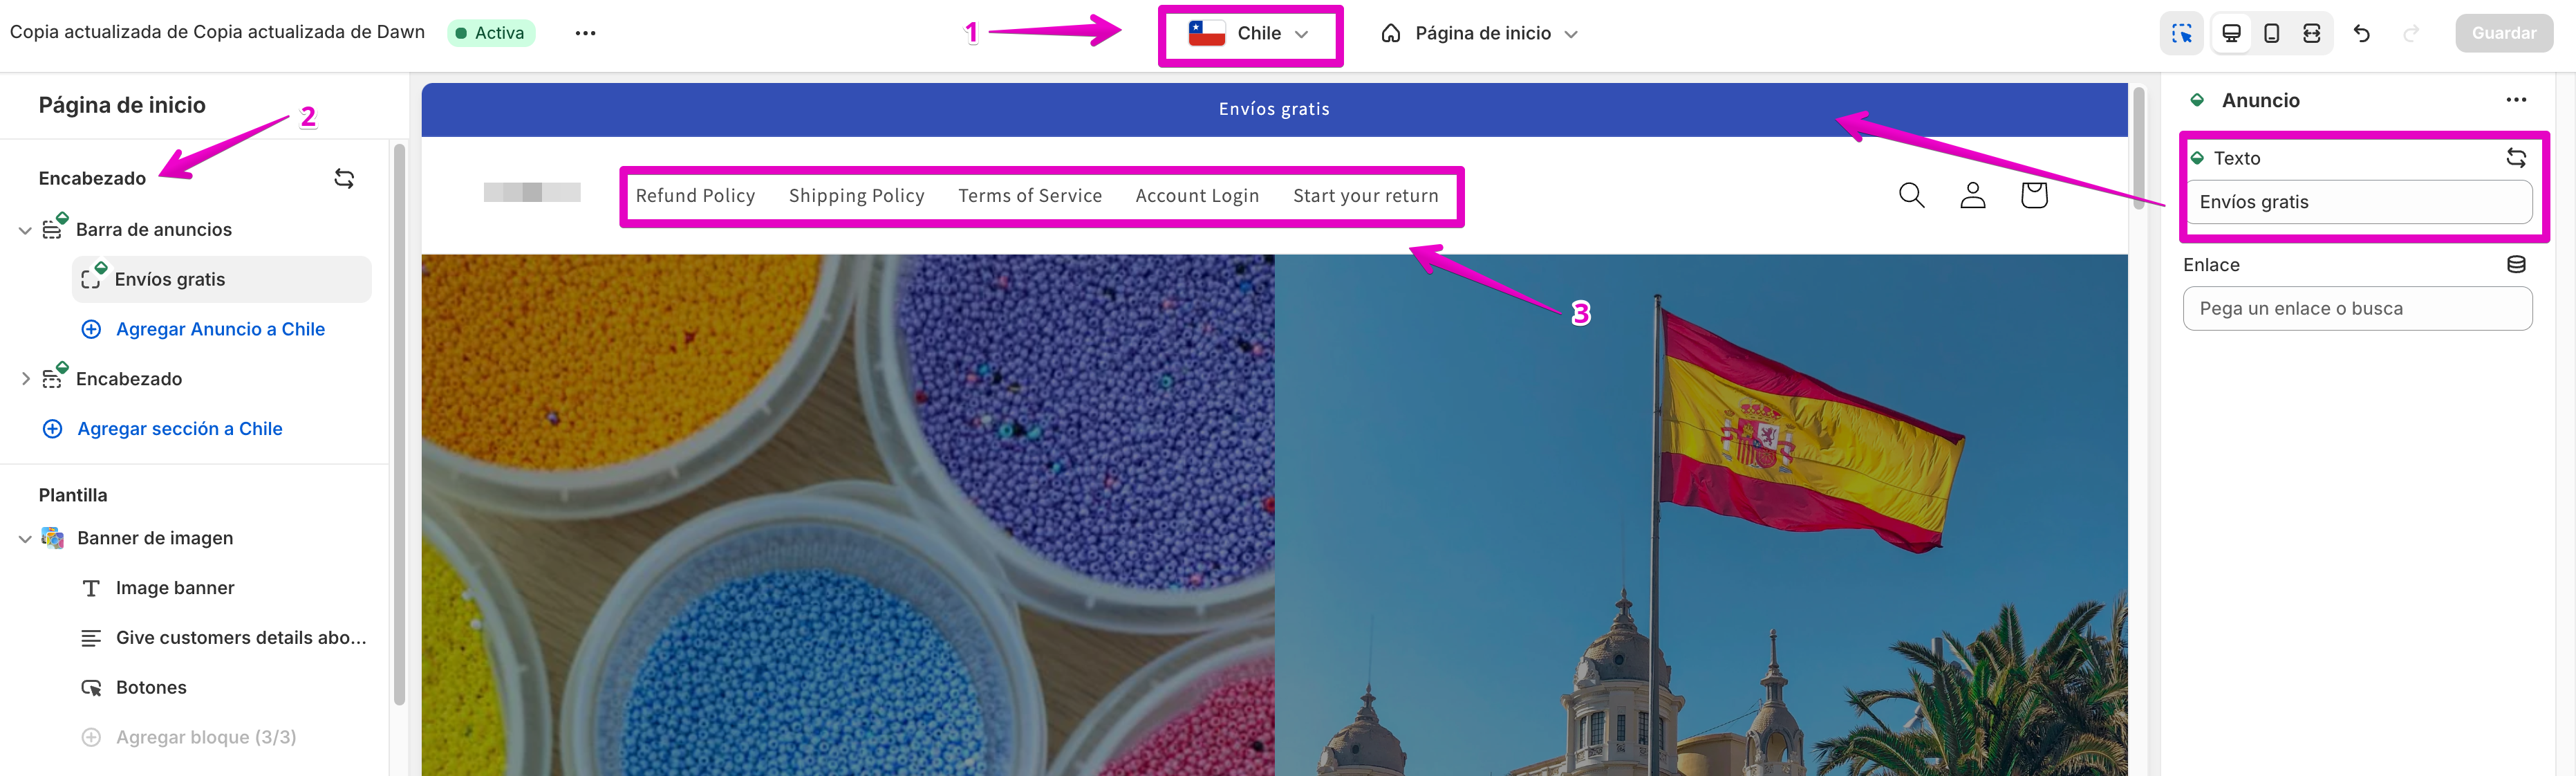
Task: Click the Texto input containing Envíos gratis
Action: click(x=2357, y=202)
